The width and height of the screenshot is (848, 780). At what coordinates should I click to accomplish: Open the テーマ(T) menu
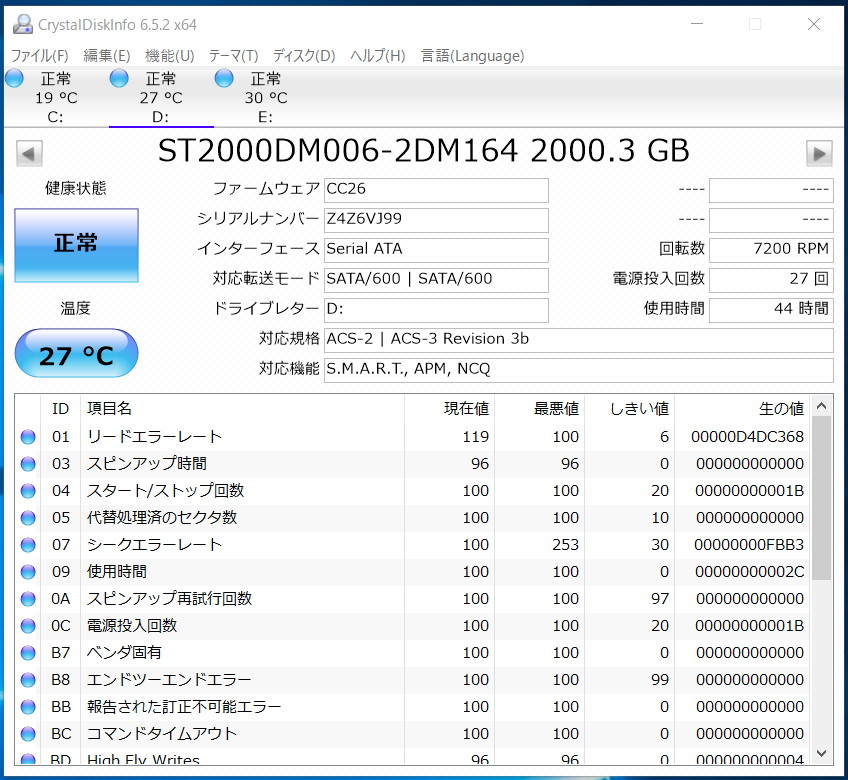(234, 56)
